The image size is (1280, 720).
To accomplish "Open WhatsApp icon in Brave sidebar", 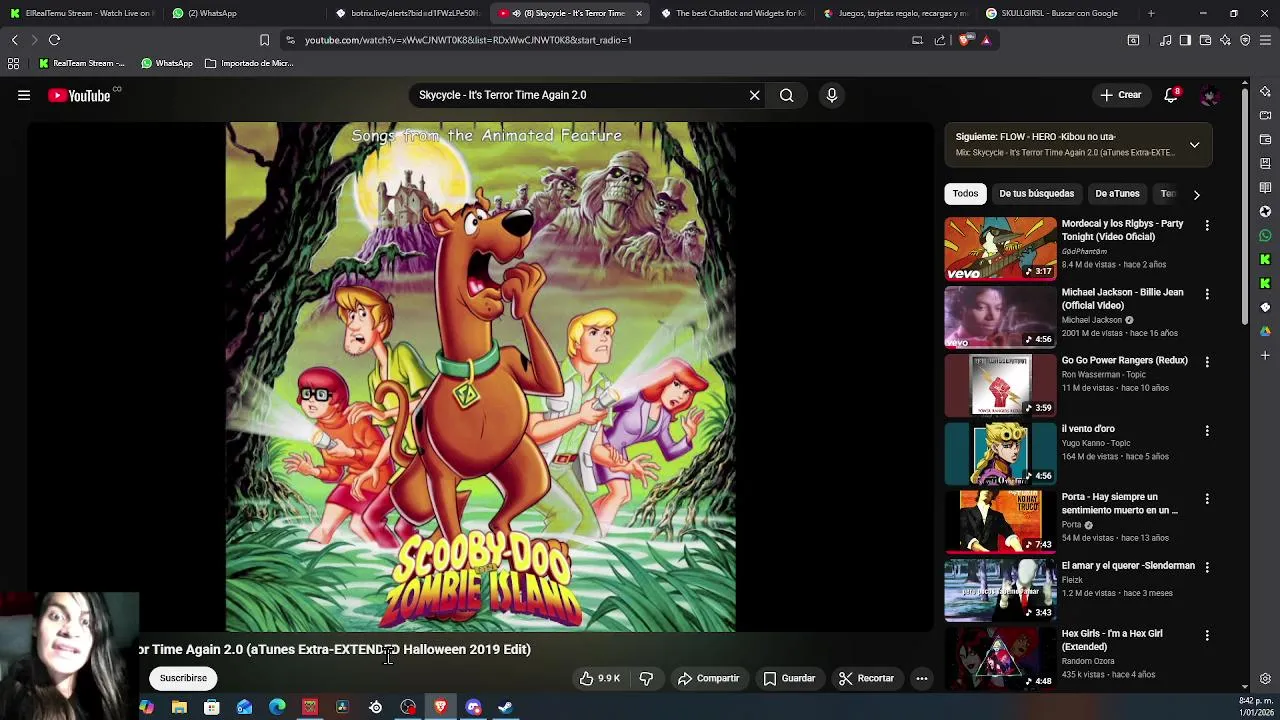I will coord(1265,236).
